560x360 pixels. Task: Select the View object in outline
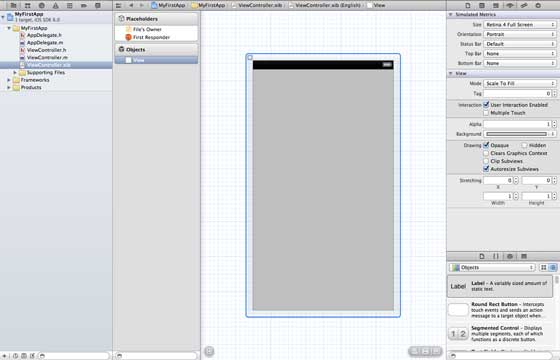pyautogui.click(x=156, y=60)
